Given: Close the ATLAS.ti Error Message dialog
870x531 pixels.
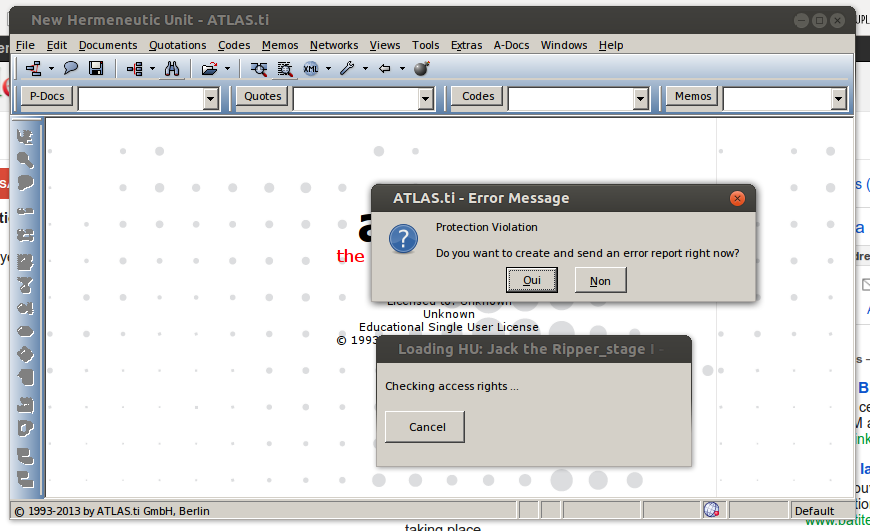Looking at the screenshot, I should click(737, 198).
